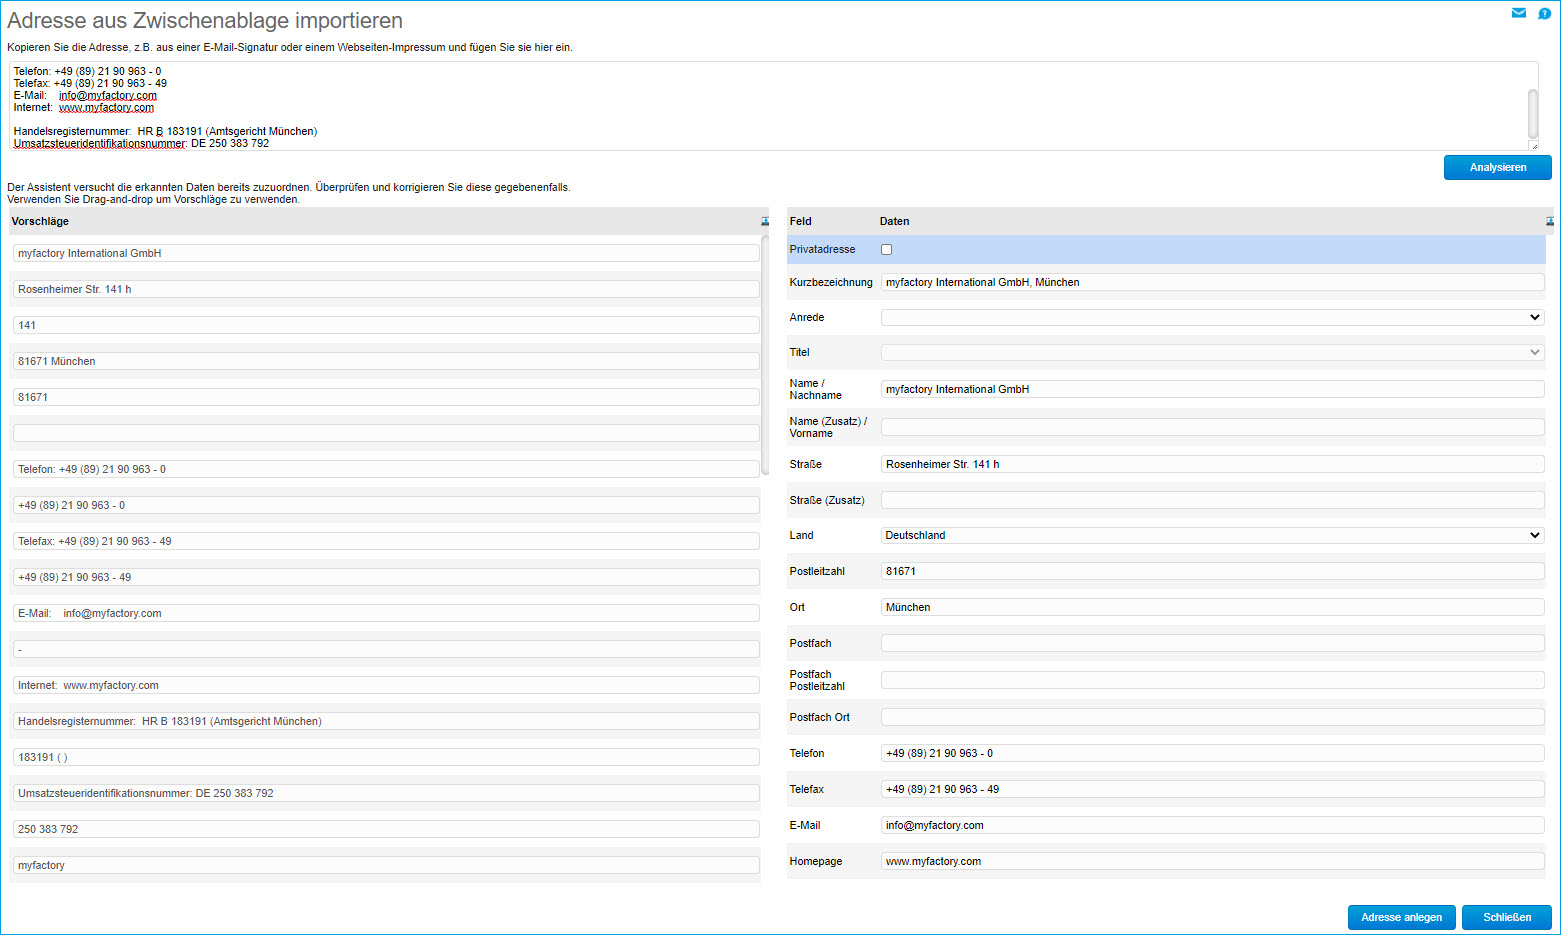Expand the Titel dropdown
1561x935 pixels.
click(1212, 352)
